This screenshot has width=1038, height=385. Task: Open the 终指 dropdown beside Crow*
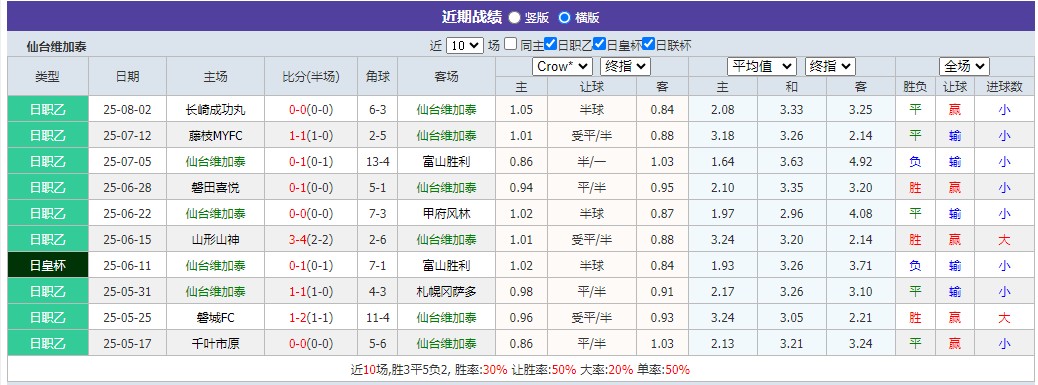pyautogui.click(x=625, y=67)
